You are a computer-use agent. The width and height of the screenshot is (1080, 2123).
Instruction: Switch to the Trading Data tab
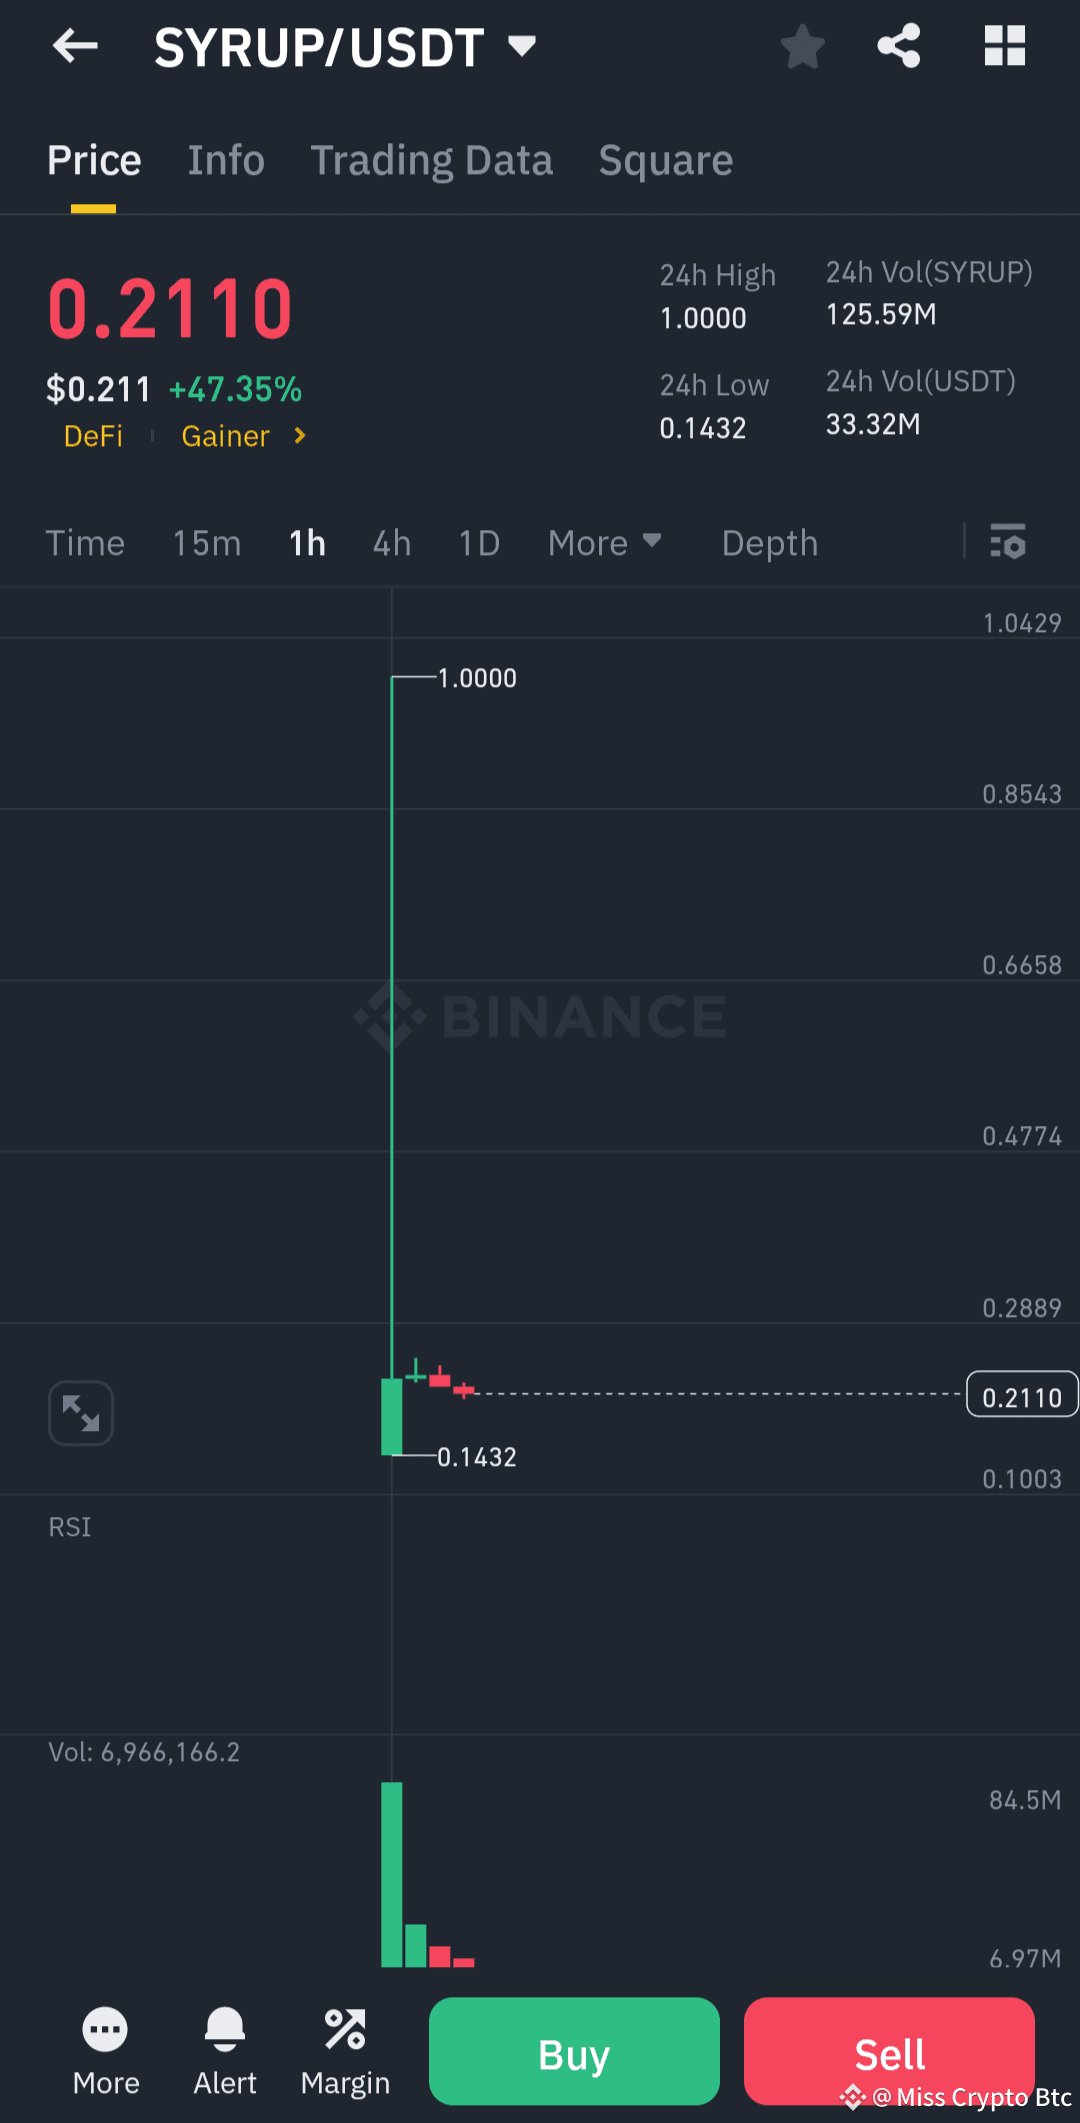pyautogui.click(x=431, y=160)
